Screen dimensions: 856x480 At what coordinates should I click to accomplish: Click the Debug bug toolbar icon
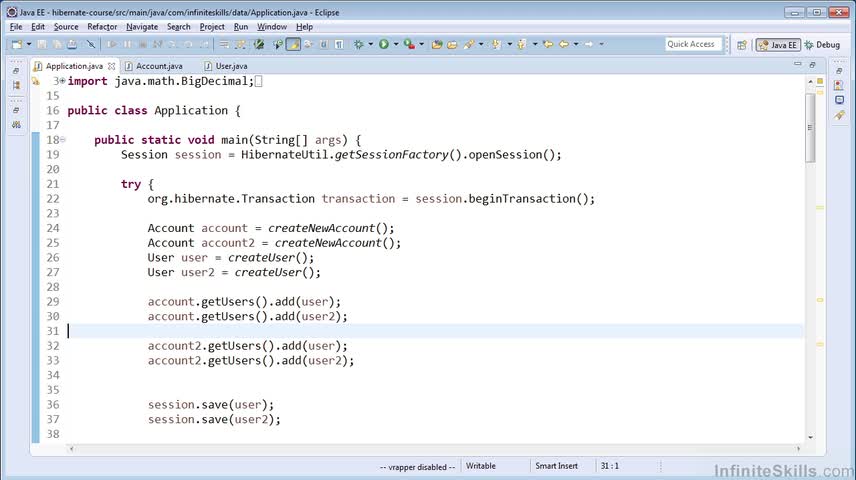tap(359, 44)
